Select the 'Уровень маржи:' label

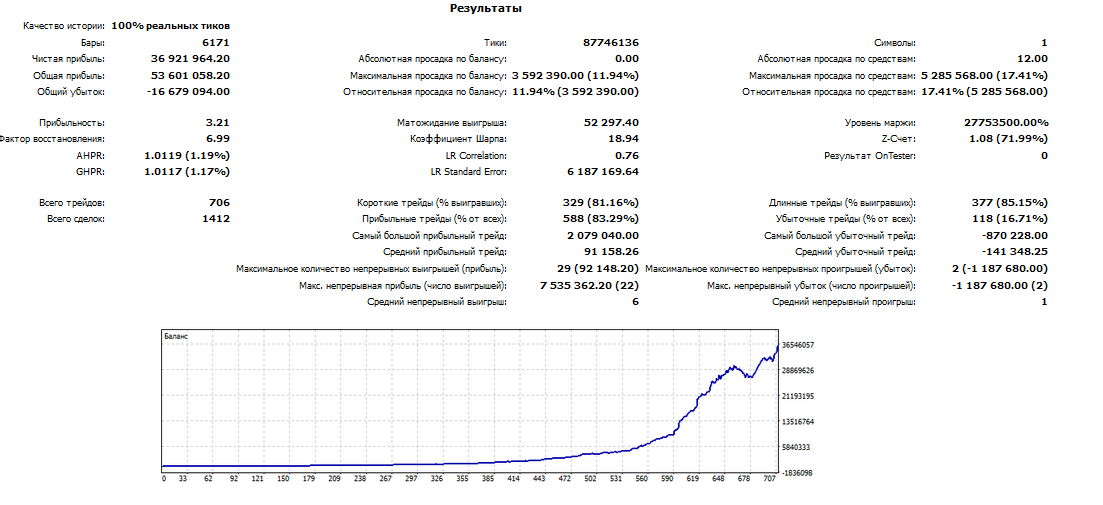880,123
